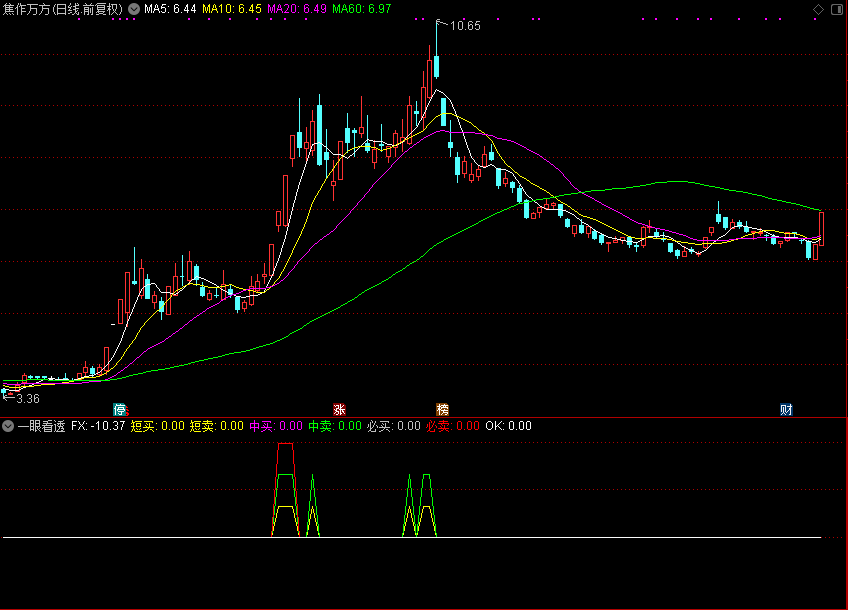Image resolution: width=848 pixels, height=610 pixels.
Task: Select the MA5 moving average label
Action: click(x=170, y=9)
